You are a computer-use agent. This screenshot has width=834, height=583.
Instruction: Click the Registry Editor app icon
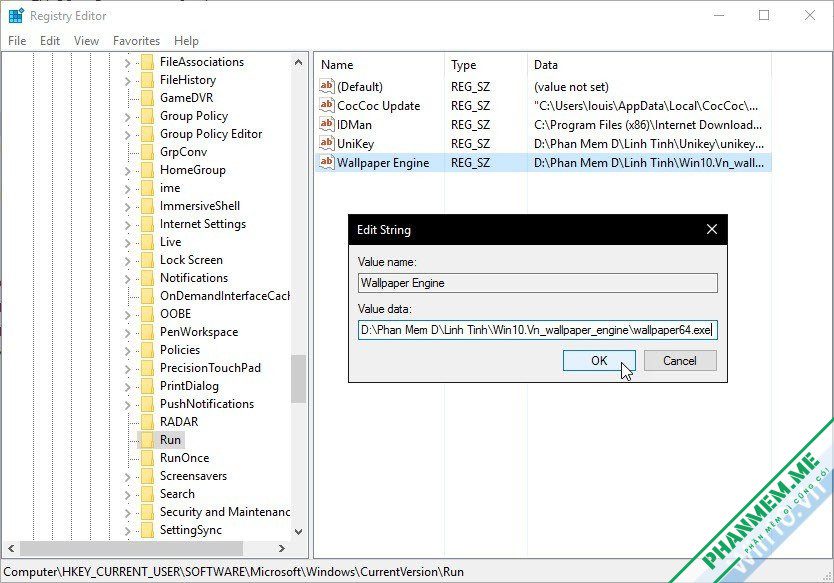[16, 16]
